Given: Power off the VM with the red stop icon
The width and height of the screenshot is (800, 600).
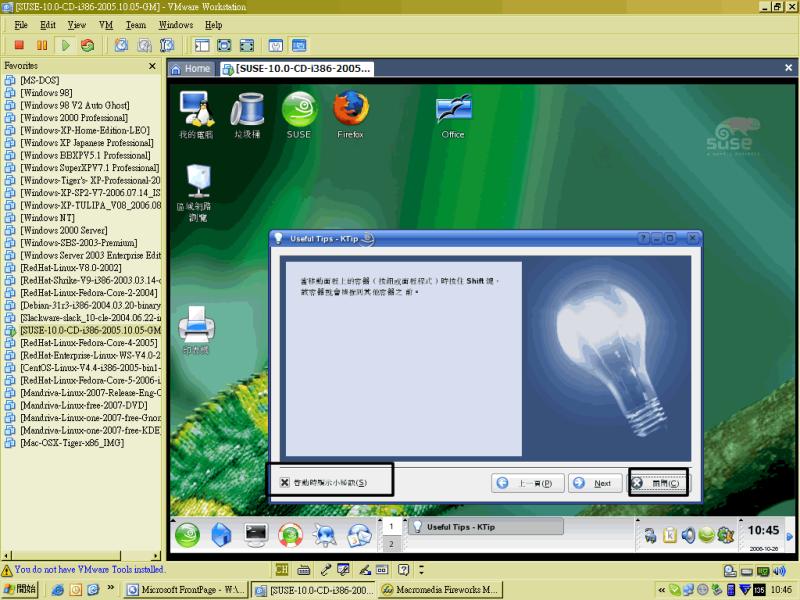Looking at the screenshot, I should (19, 45).
